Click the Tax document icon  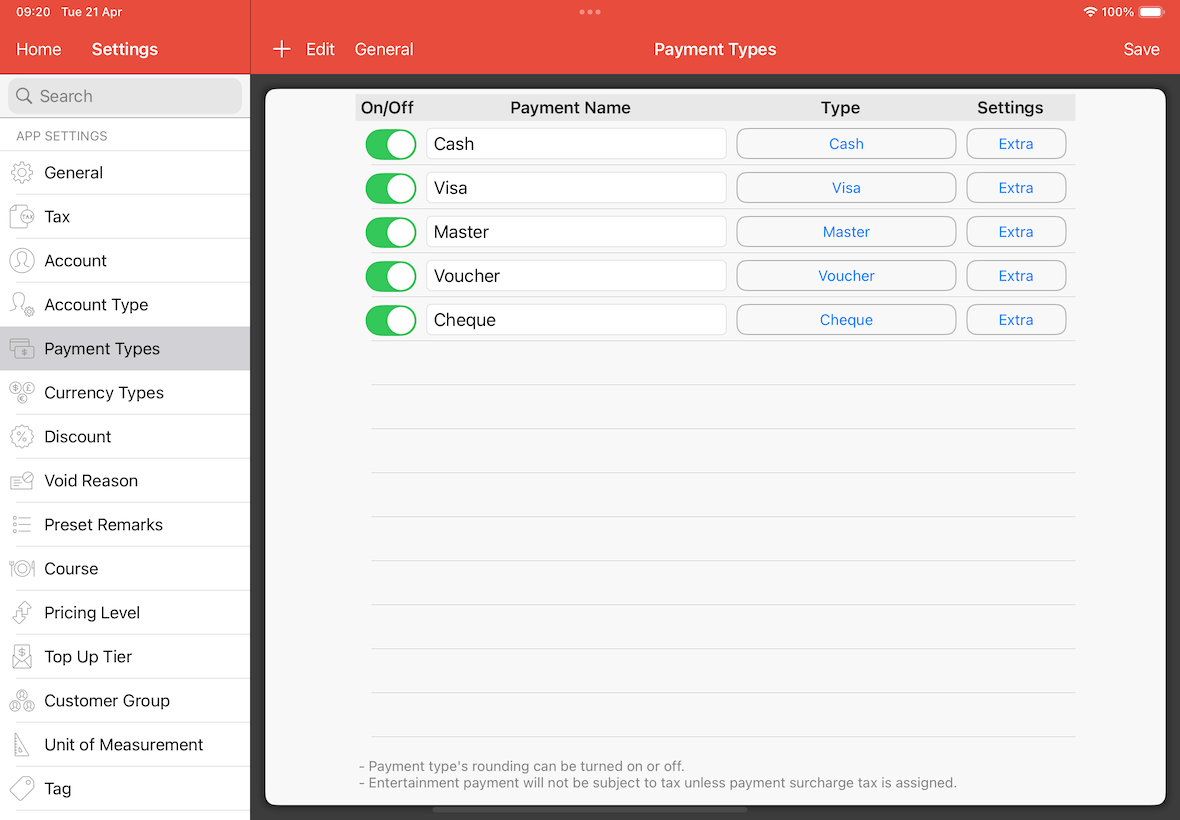tap(22, 217)
